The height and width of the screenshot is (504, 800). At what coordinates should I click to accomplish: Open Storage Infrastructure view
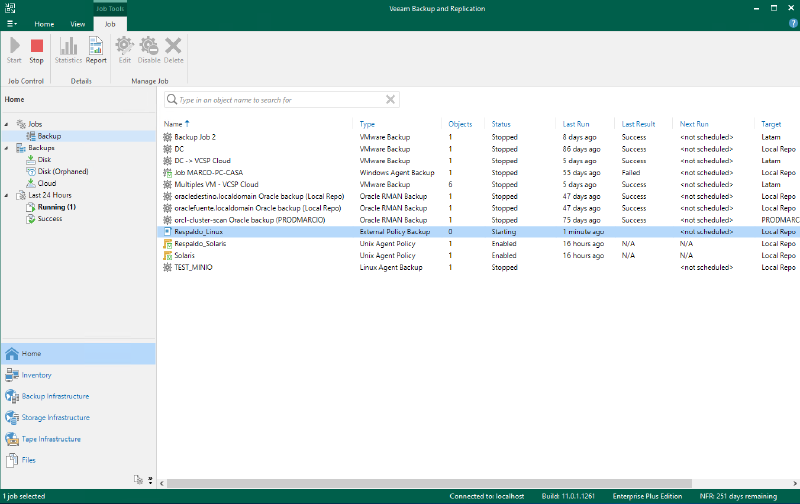(79, 417)
